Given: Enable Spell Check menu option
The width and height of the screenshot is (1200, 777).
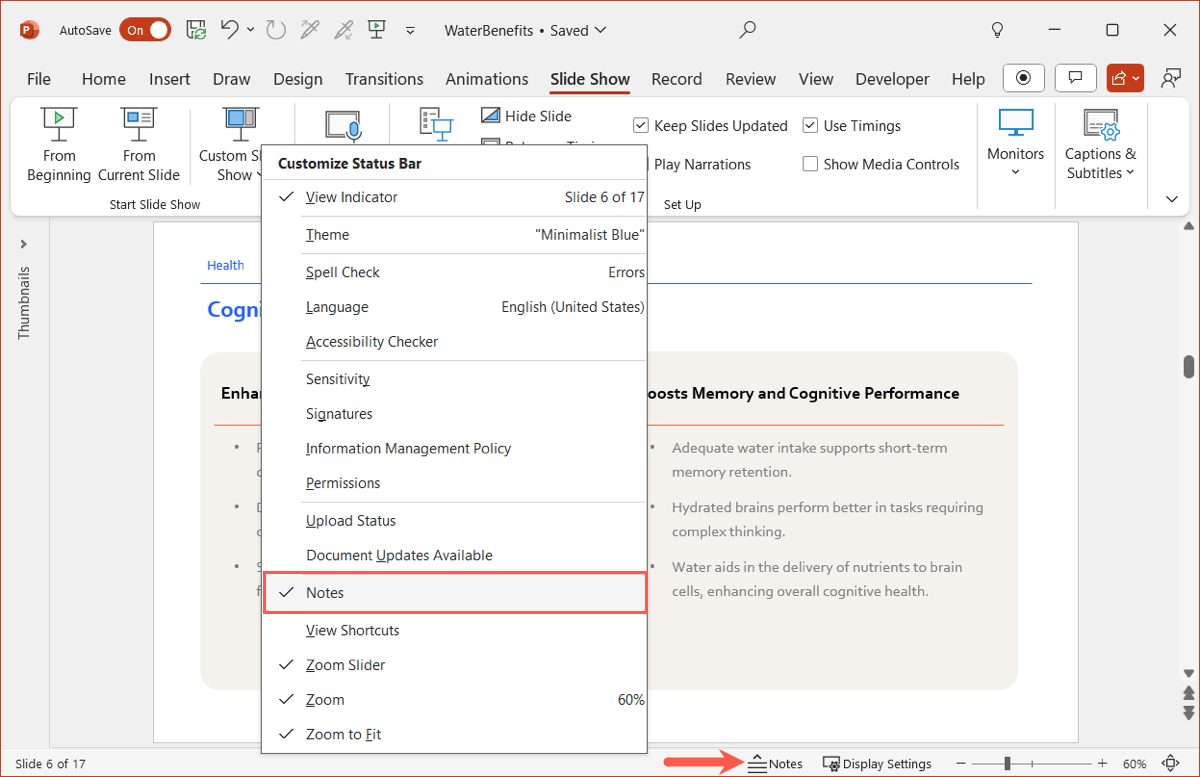Looking at the screenshot, I should tap(455, 272).
